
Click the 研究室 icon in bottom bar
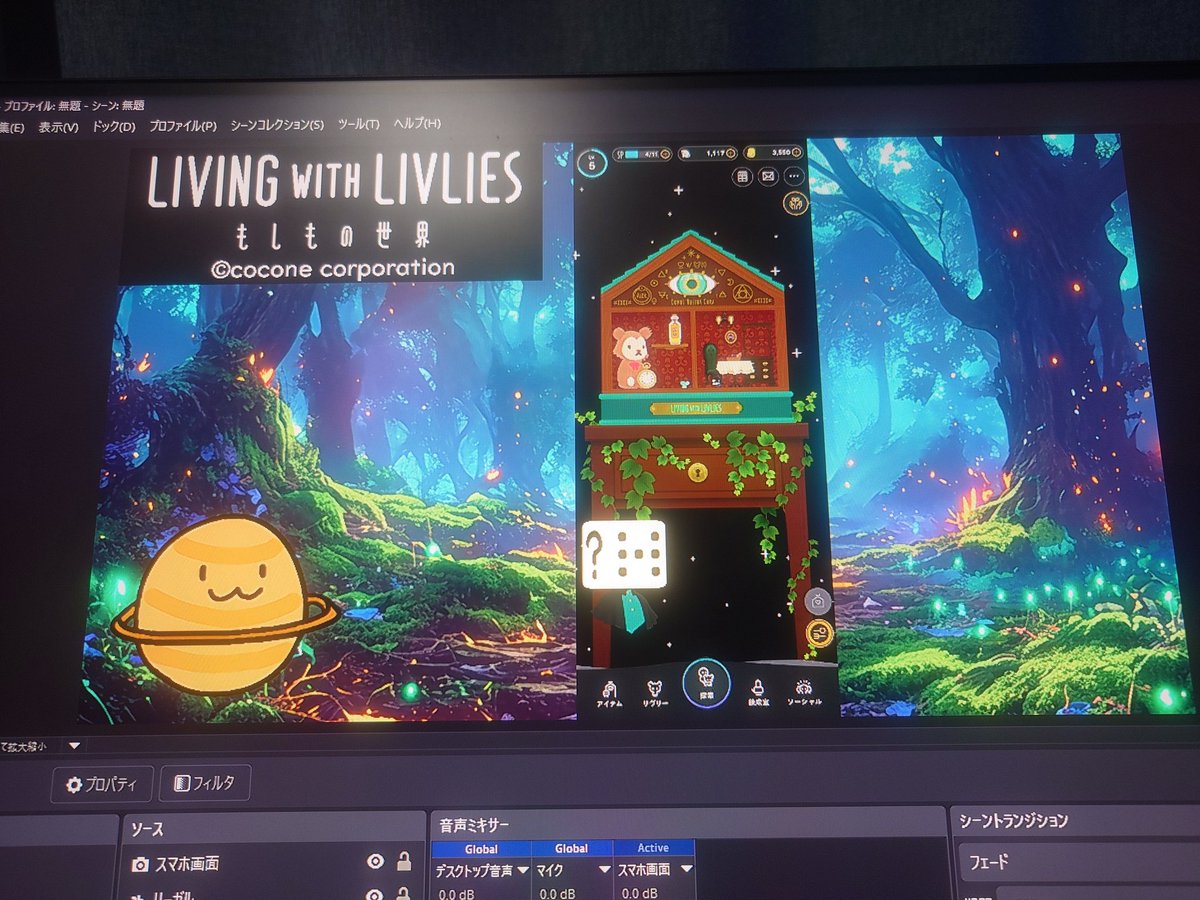click(x=759, y=692)
